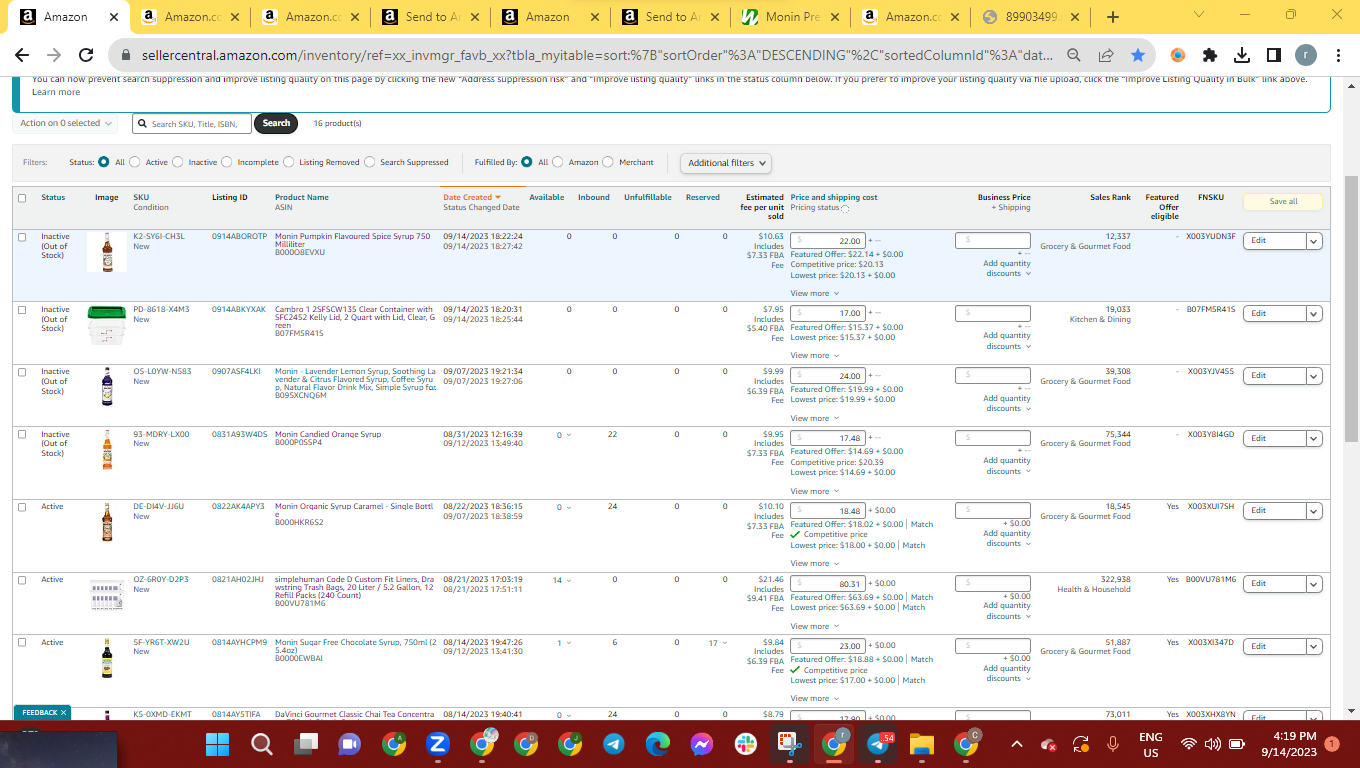Open Windows taskbar search
The image size is (1360, 768).
(x=262, y=744)
